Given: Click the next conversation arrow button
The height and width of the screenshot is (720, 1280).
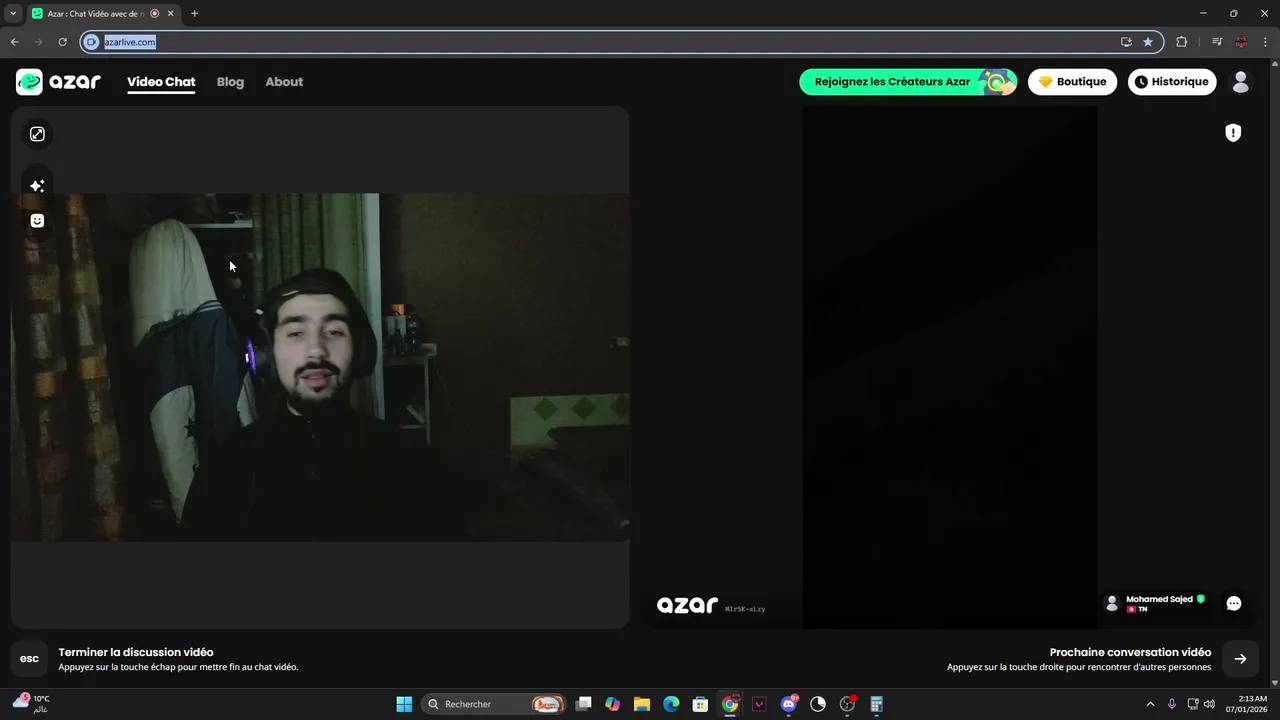Looking at the screenshot, I should pos(1240,659).
